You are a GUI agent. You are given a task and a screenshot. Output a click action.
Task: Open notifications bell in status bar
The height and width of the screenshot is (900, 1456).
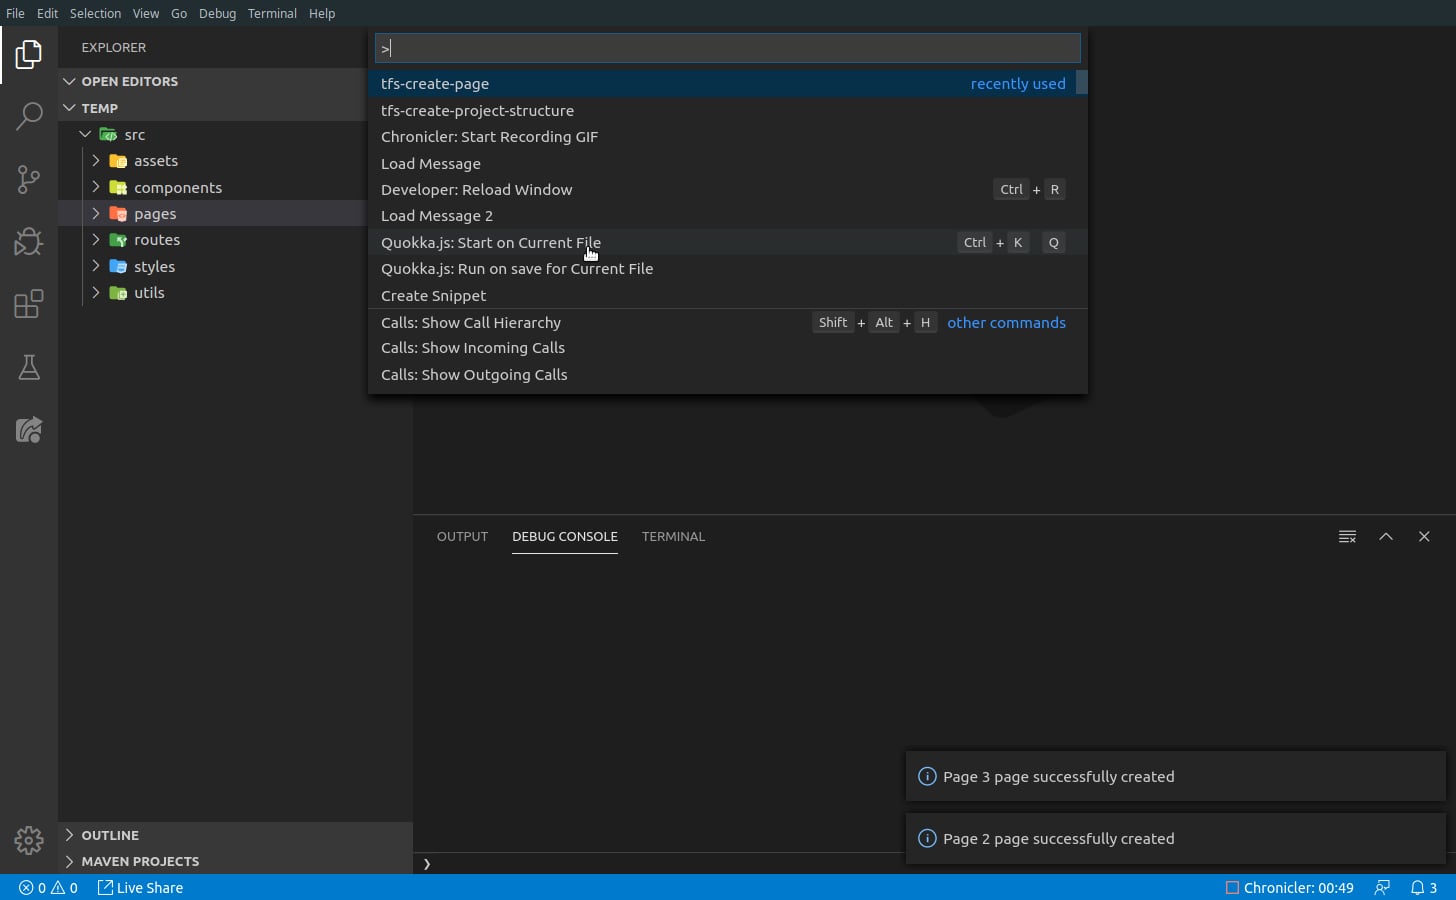(x=1423, y=888)
